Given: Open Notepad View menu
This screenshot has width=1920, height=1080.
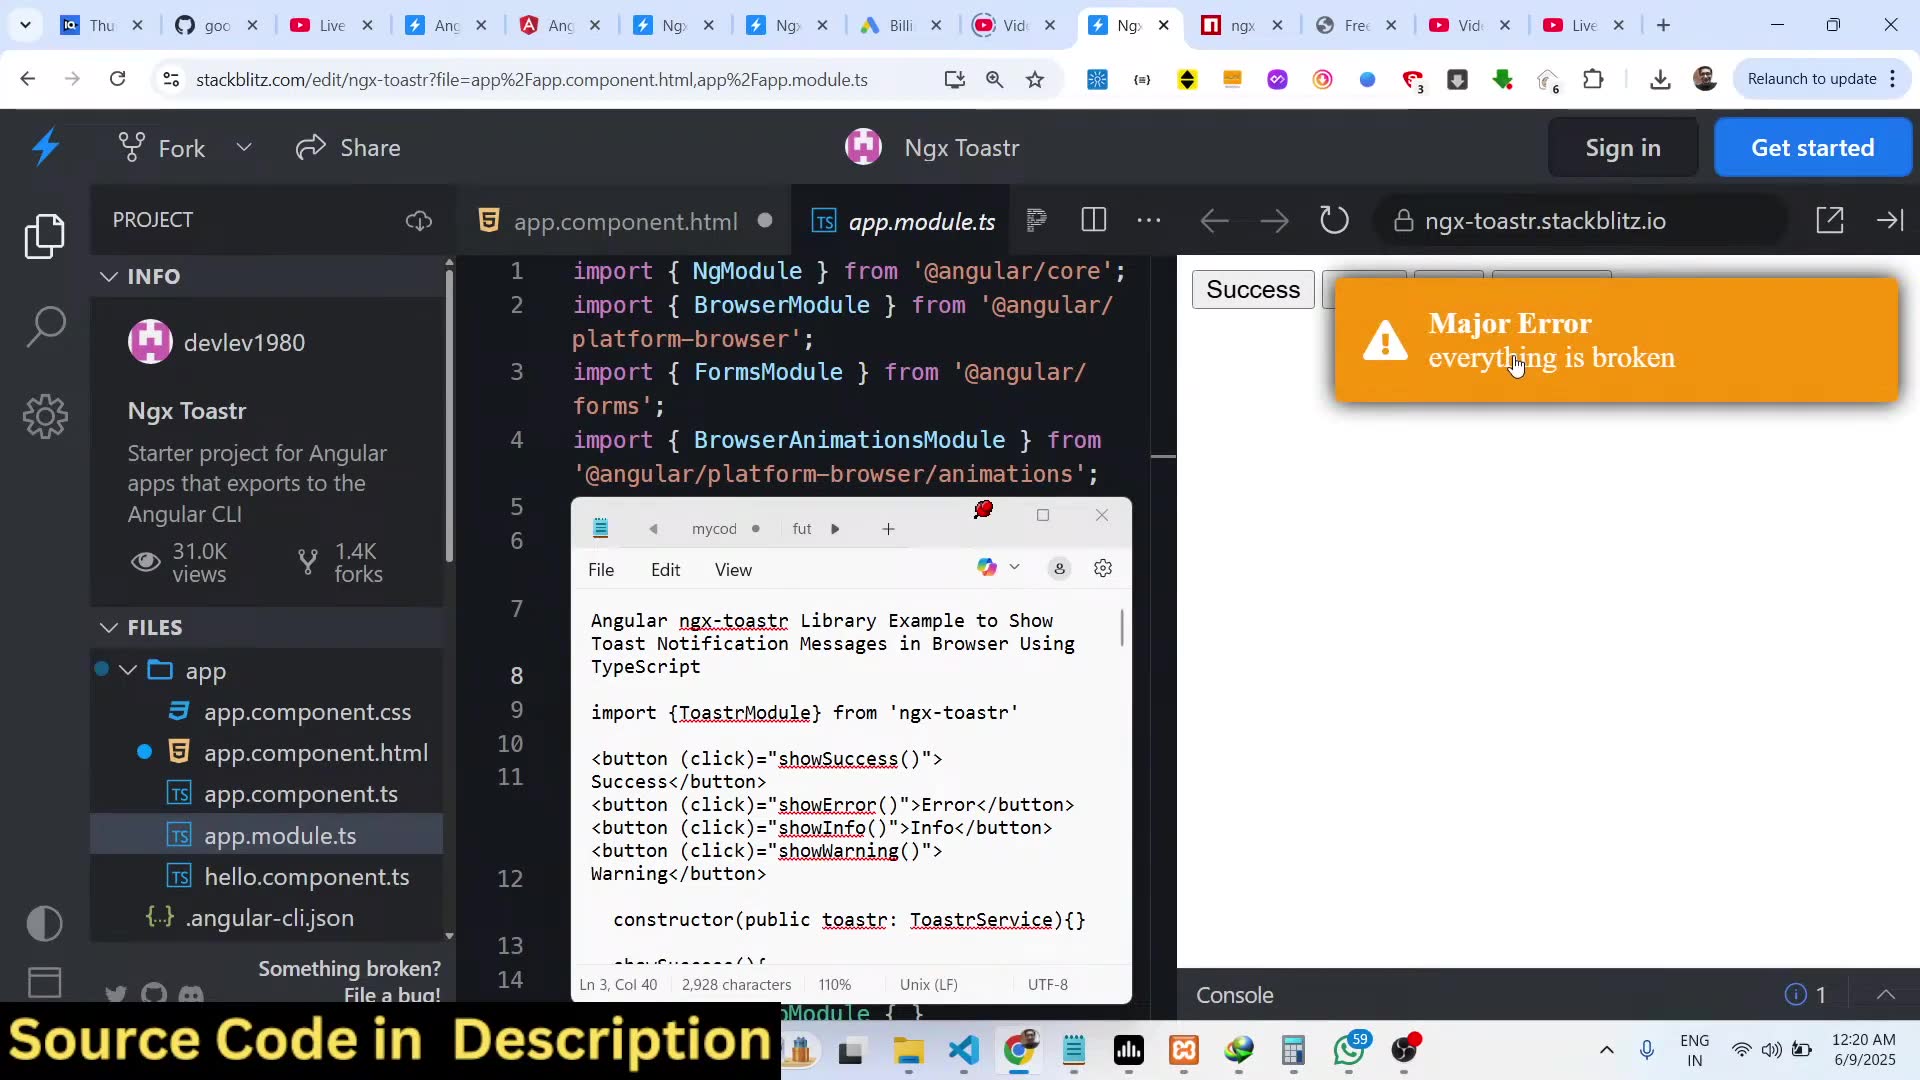Looking at the screenshot, I should (x=733, y=570).
